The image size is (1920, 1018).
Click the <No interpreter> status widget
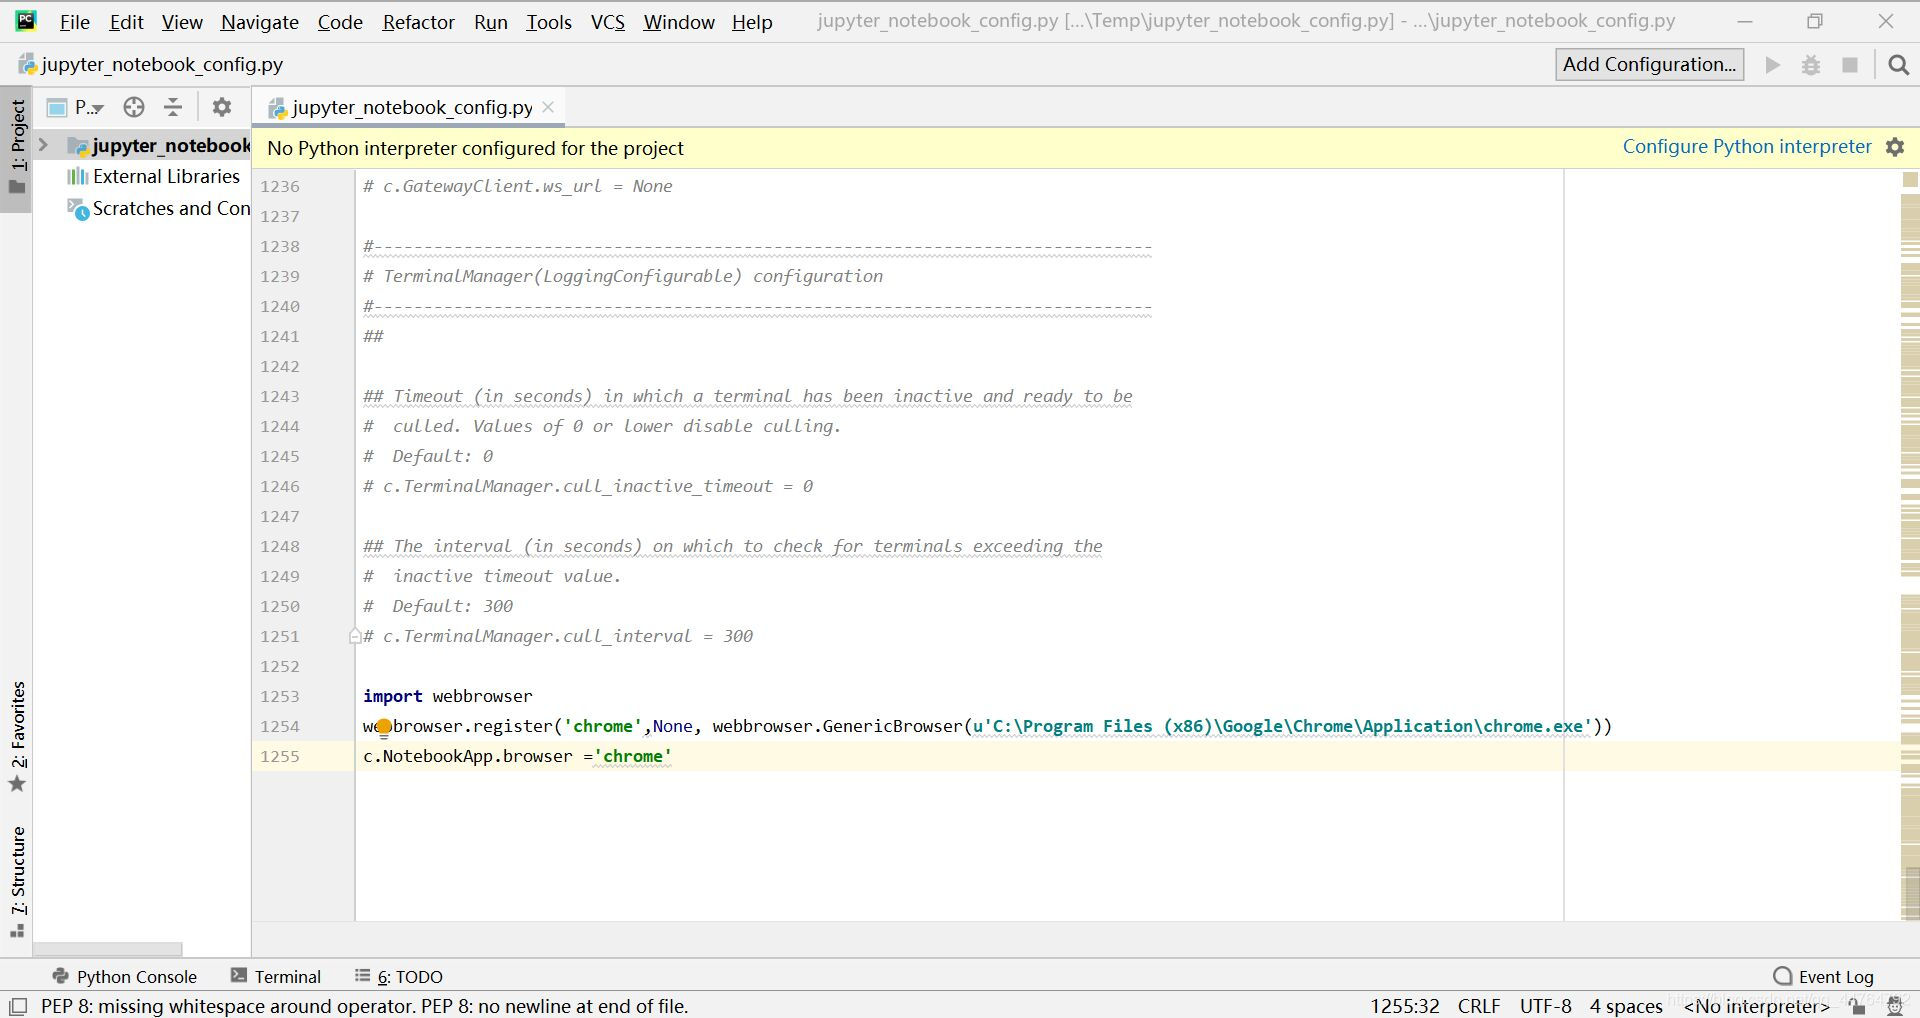[x=1757, y=1006]
